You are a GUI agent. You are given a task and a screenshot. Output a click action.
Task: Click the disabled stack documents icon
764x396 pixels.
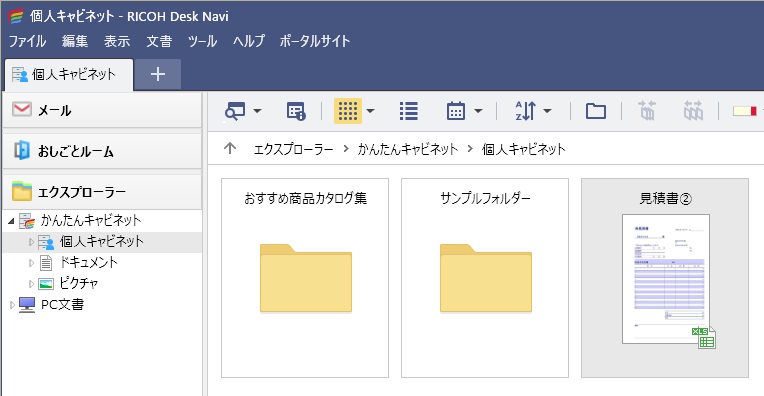click(647, 111)
